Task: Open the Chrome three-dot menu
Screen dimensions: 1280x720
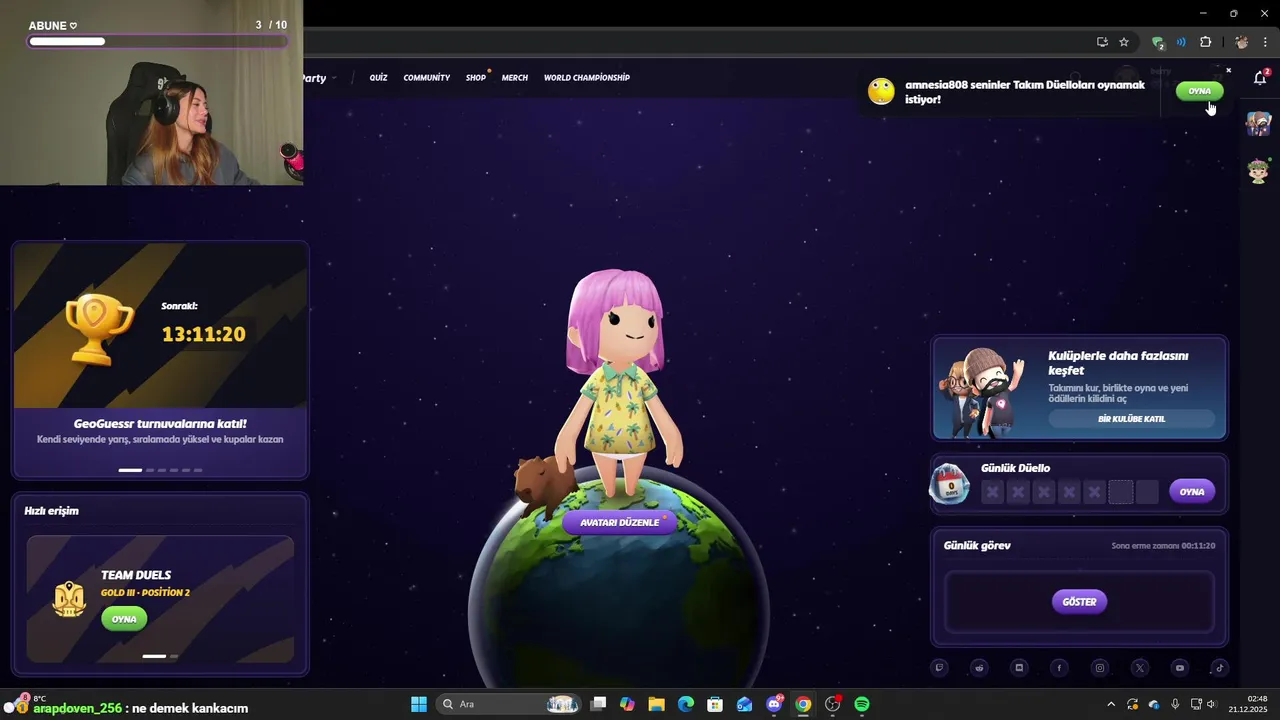Action: (x=1265, y=42)
